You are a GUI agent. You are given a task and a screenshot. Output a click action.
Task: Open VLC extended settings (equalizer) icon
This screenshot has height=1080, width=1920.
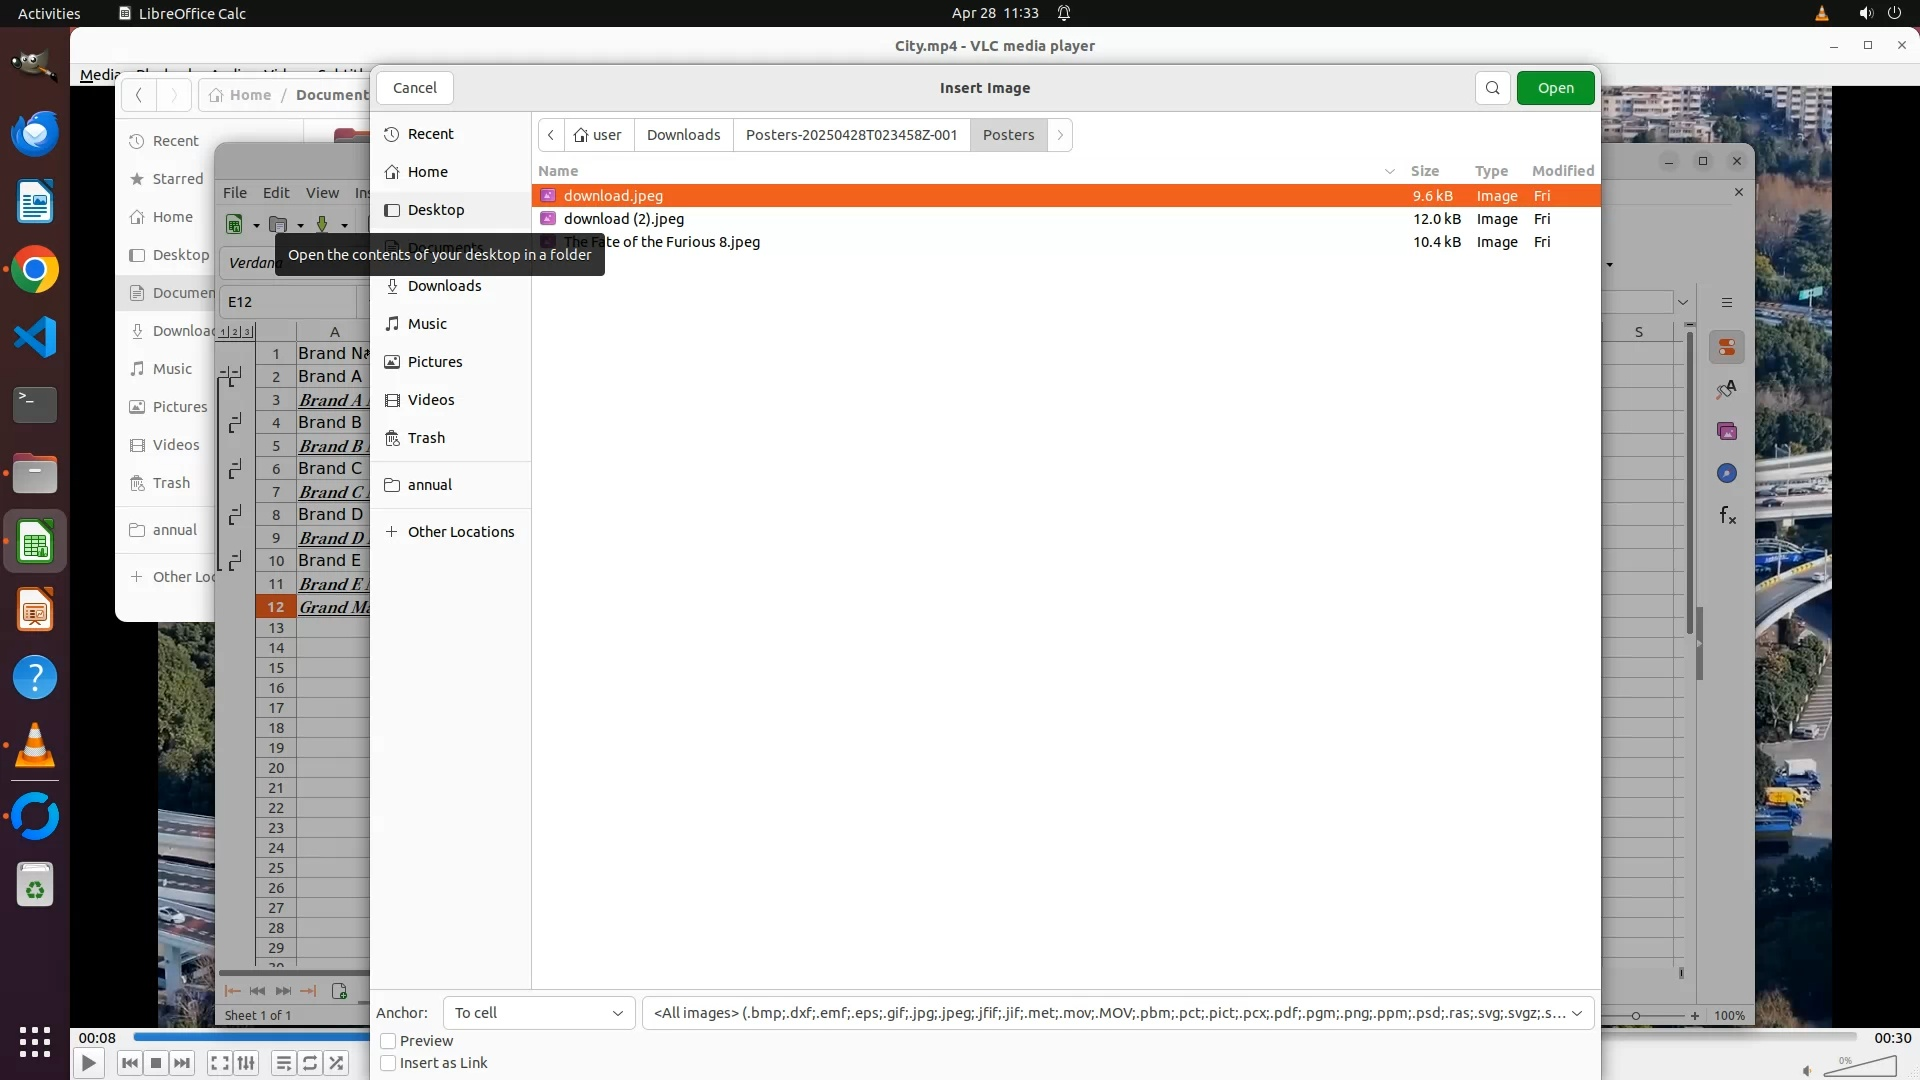pos(247,1063)
